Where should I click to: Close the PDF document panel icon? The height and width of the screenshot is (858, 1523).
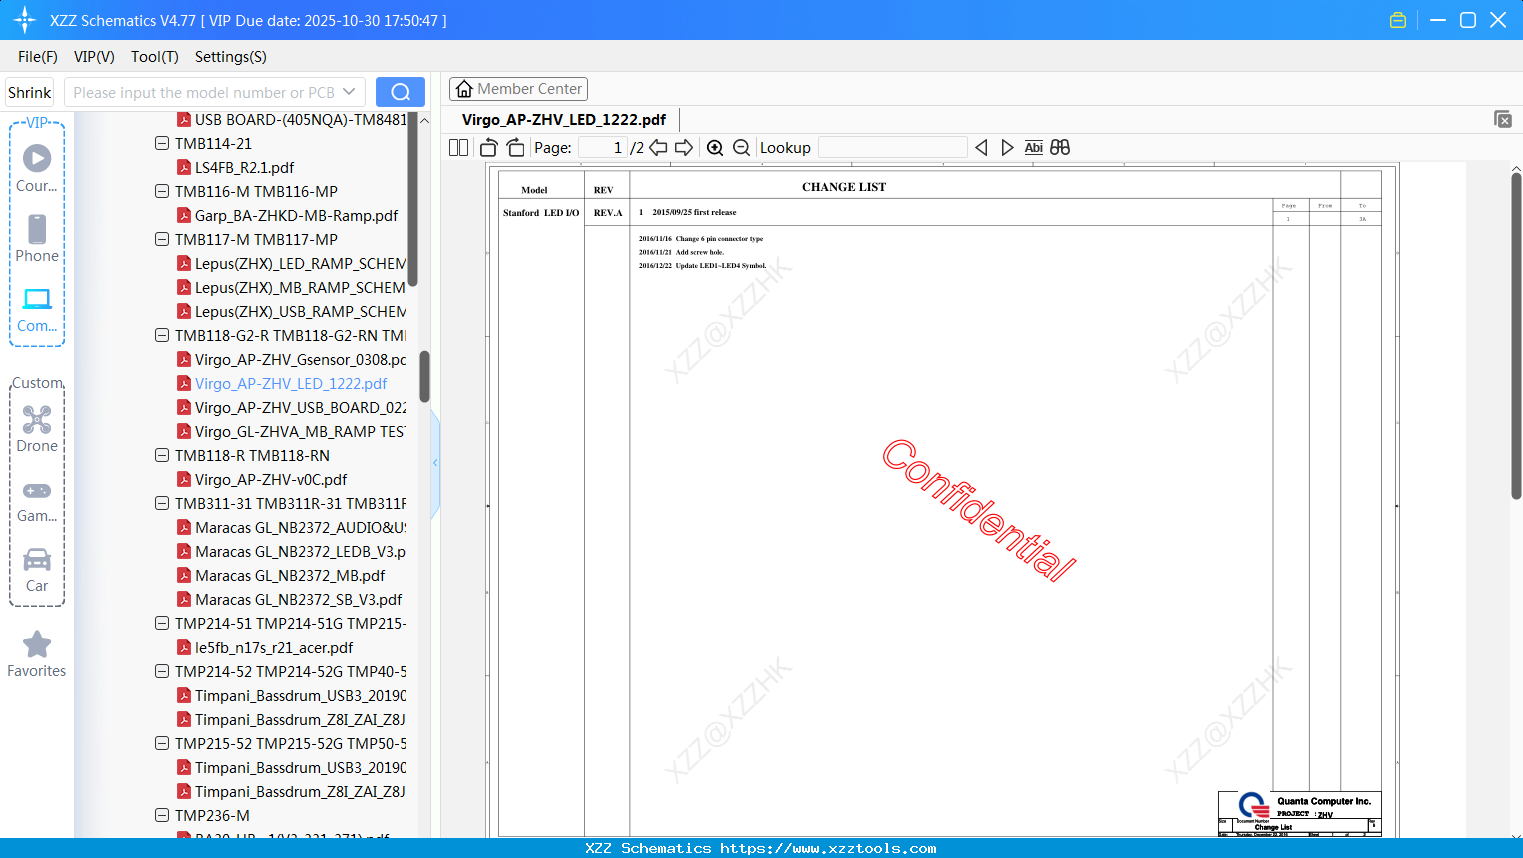point(1503,119)
